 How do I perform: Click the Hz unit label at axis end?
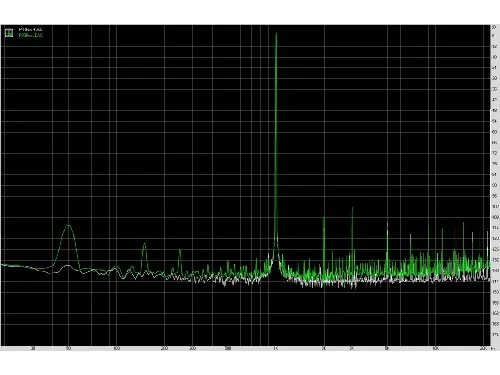pos(494,349)
